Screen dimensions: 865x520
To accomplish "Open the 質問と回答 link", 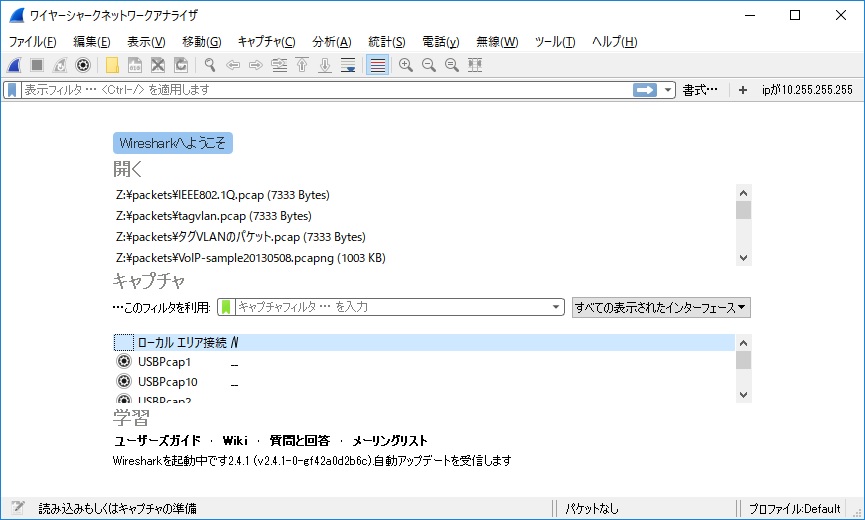I will point(300,441).
